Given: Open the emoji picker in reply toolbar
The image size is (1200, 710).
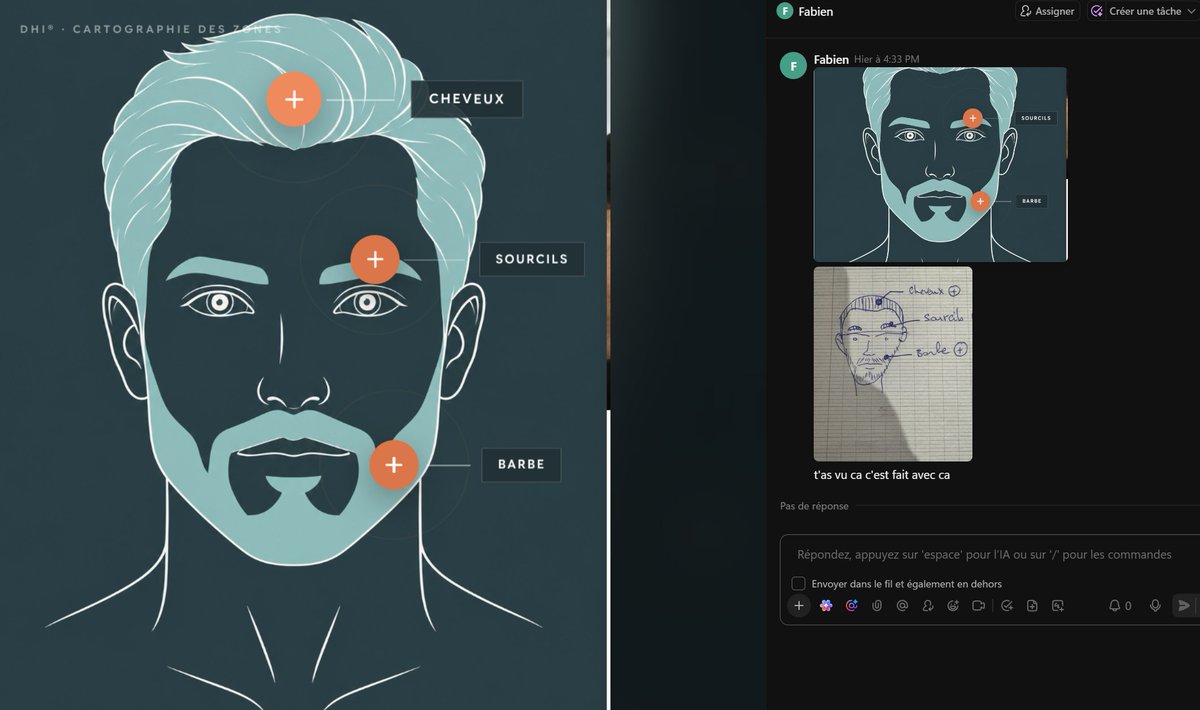Looking at the screenshot, I should coord(953,605).
